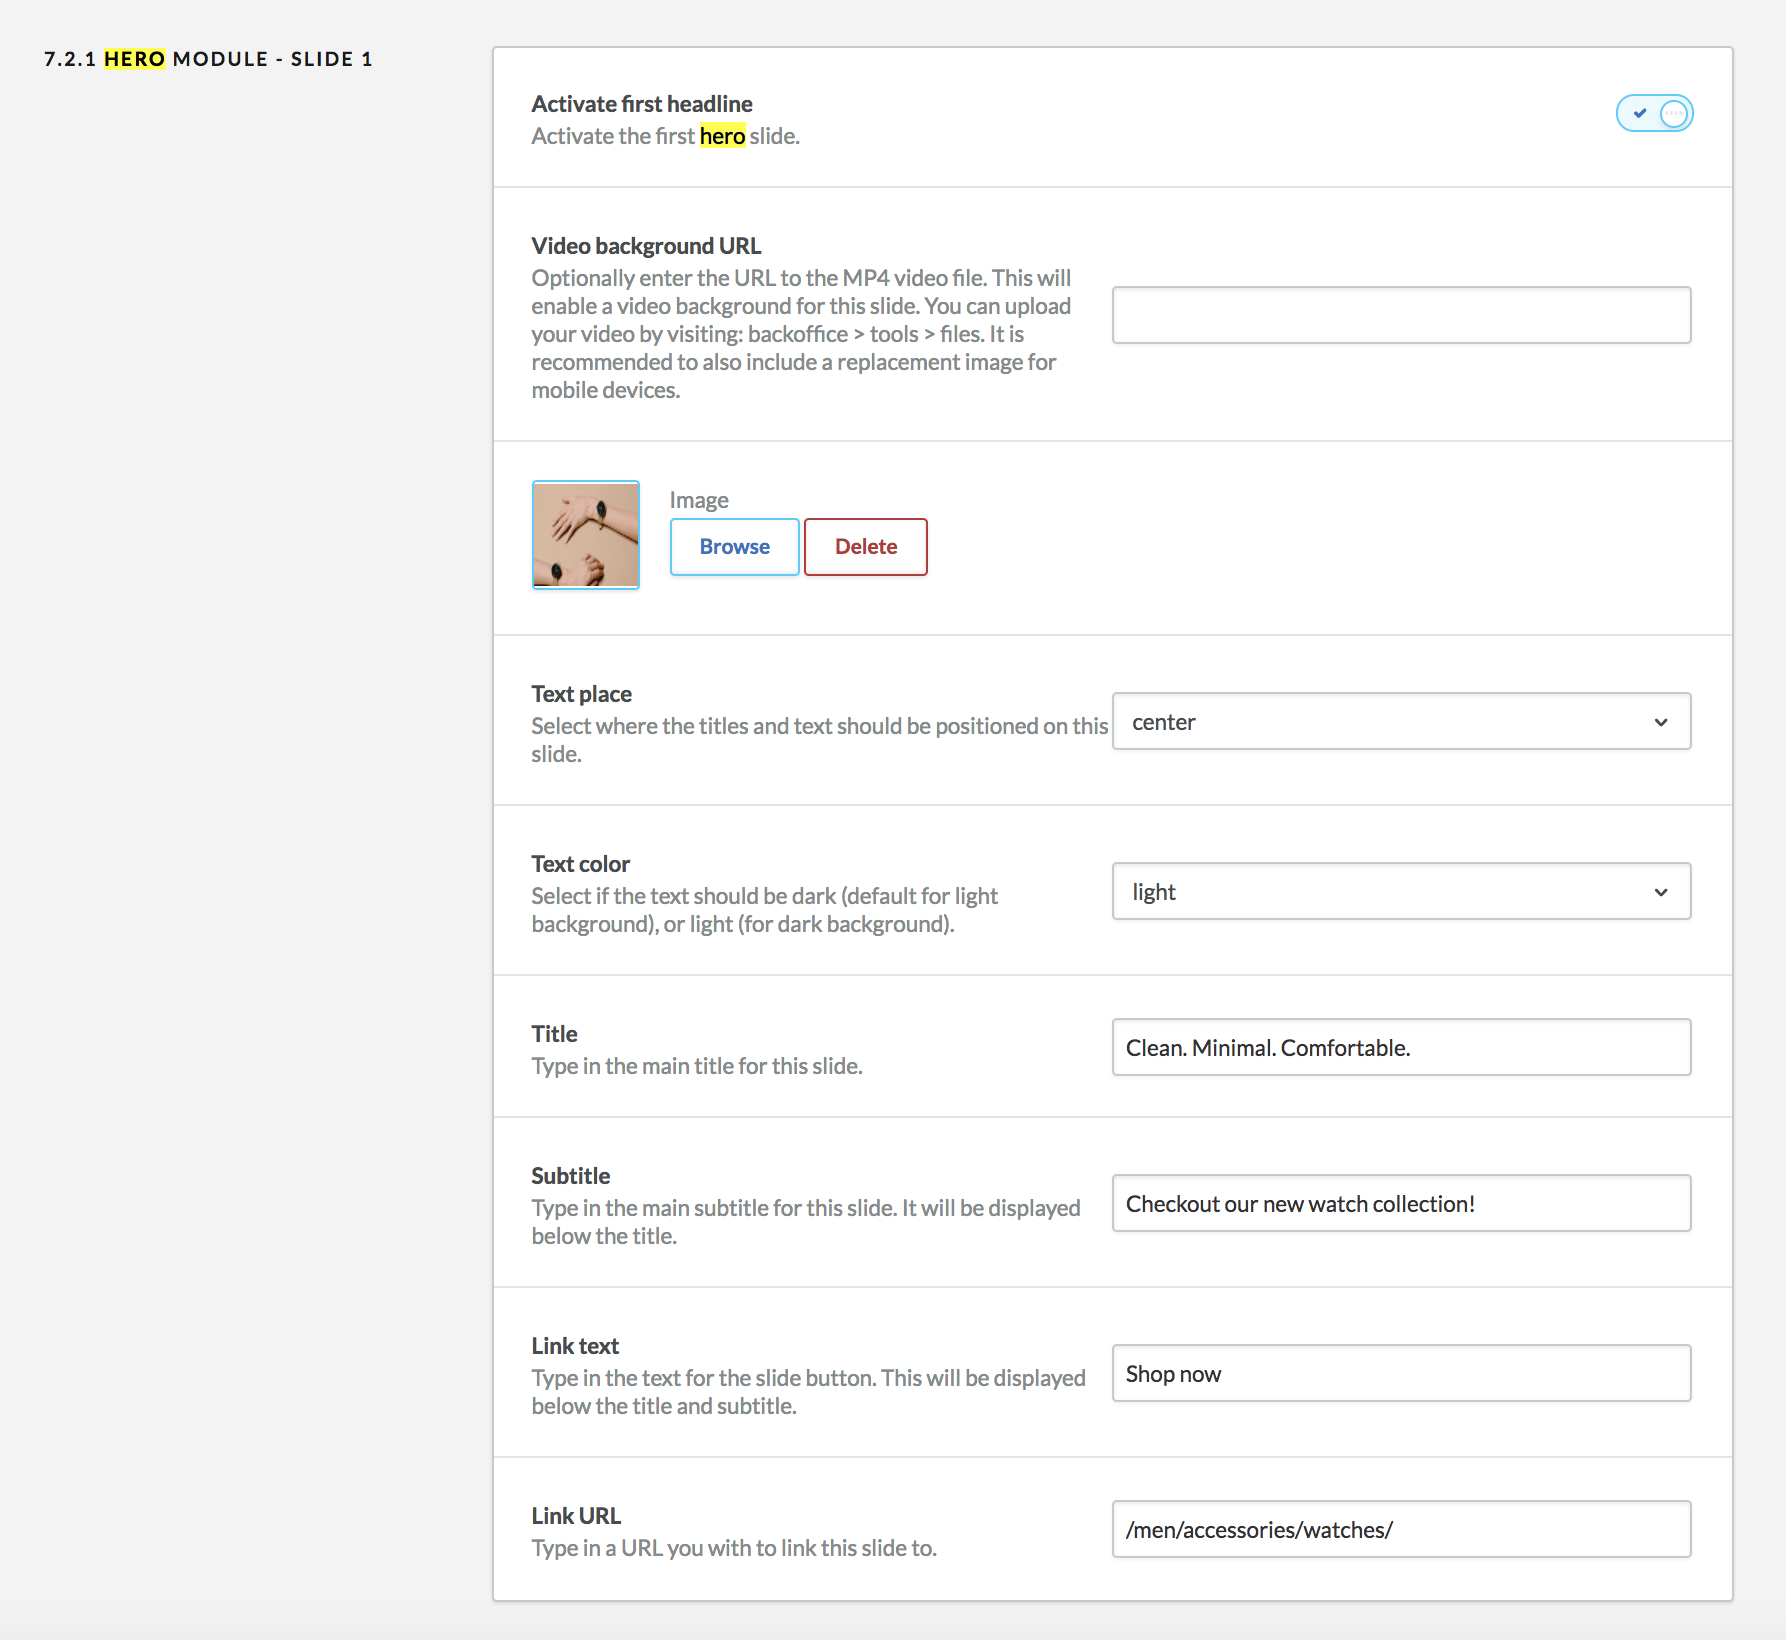Click the Subtitle input field
The height and width of the screenshot is (1640, 1786).
[x=1401, y=1203]
